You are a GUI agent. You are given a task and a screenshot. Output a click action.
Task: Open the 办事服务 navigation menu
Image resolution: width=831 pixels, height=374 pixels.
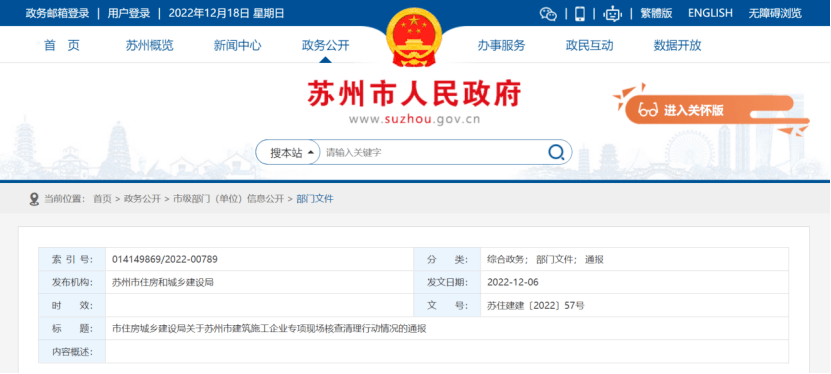(501, 46)
